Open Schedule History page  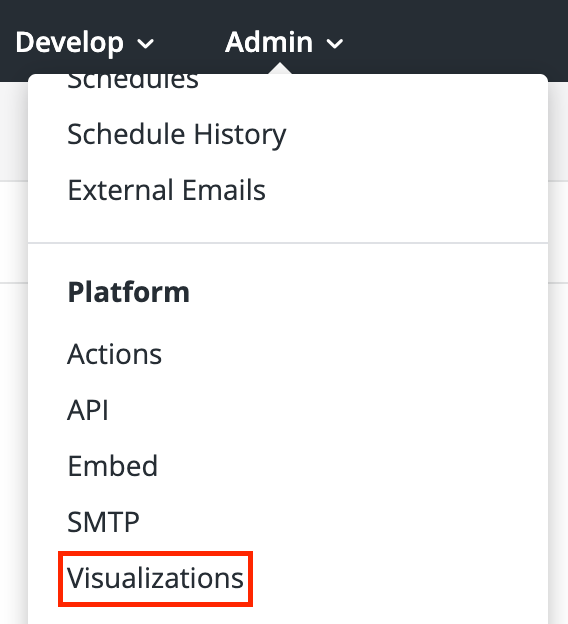tap(176, 135)
